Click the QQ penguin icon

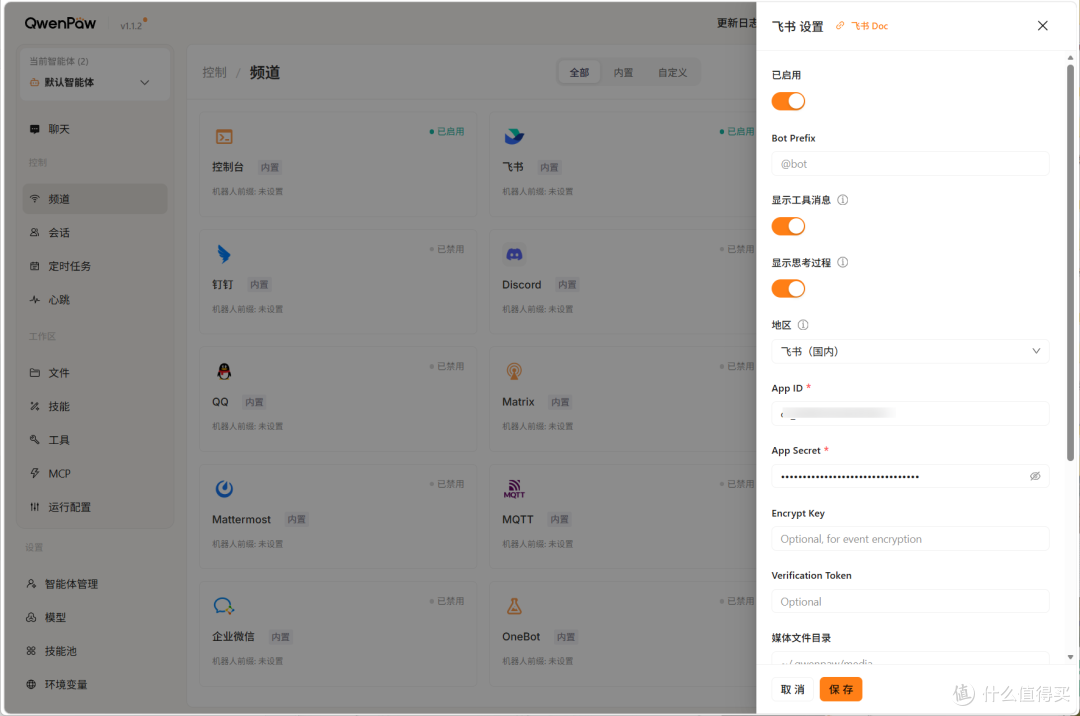[224, 372]
